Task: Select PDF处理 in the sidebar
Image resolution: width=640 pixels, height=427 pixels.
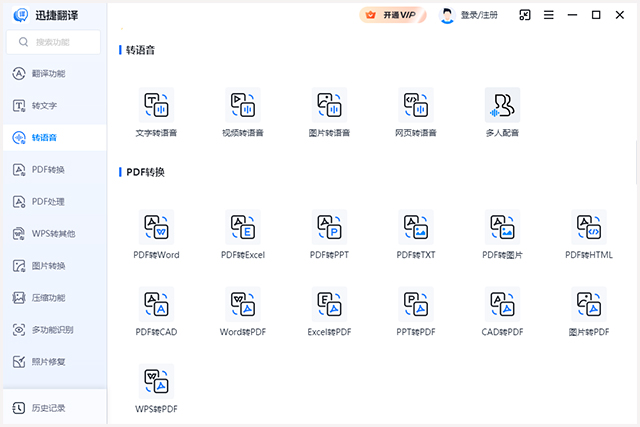Action: pos(55,202)
